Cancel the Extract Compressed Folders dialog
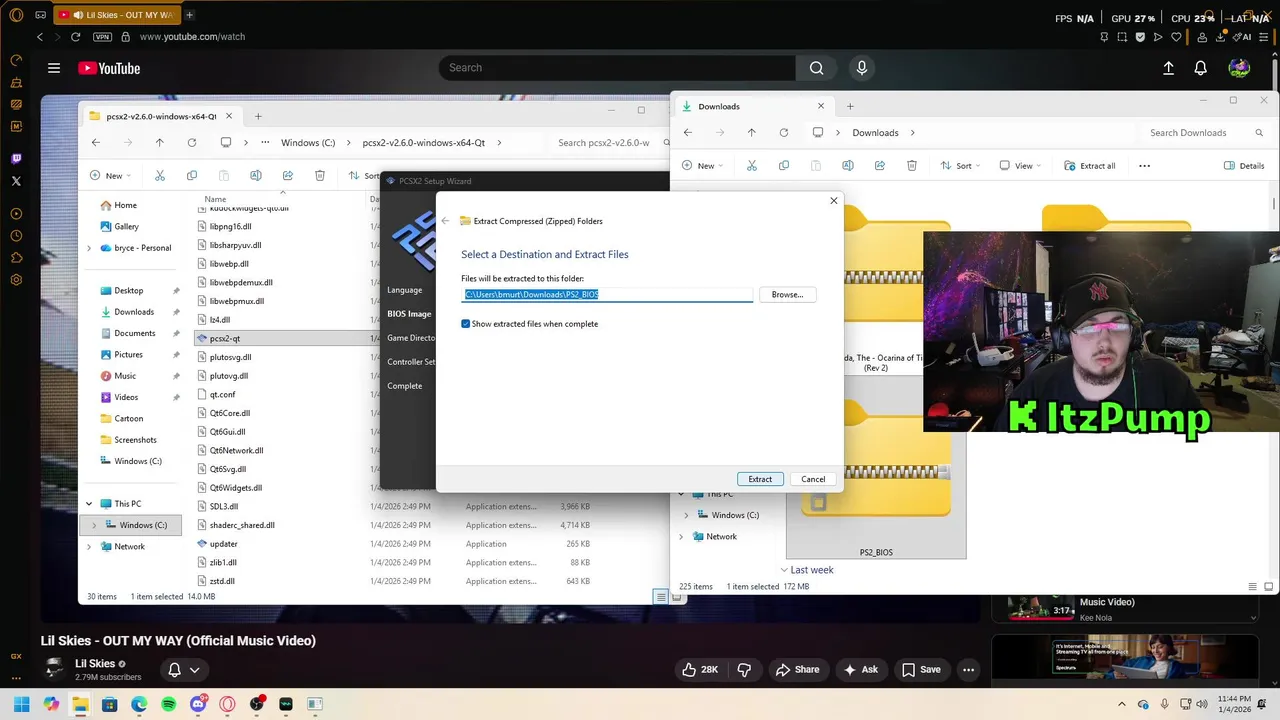 coord(813,479)
